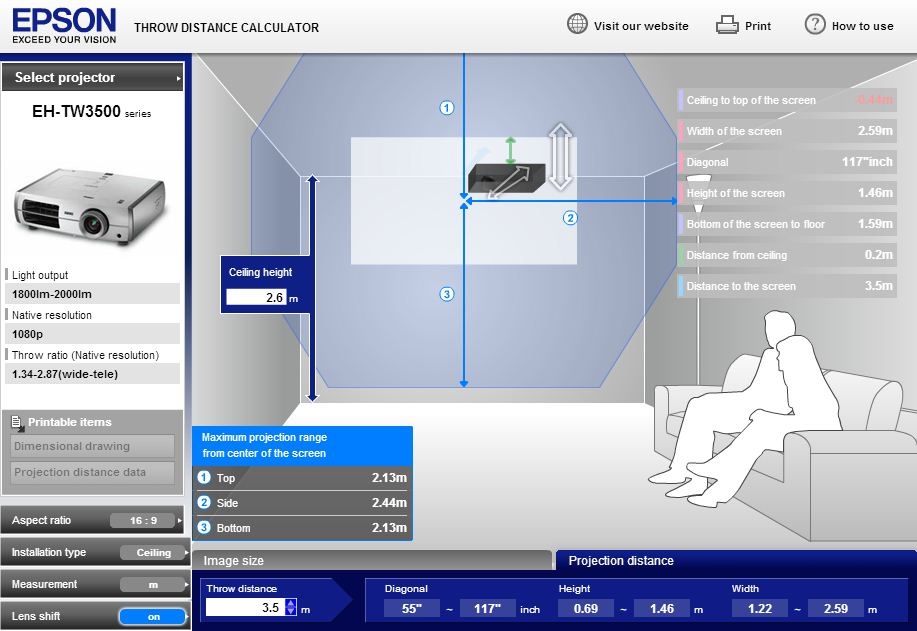The height and width of the screenshot is (631, 917).
Task: Click the globe icon for Visit our website
Action: (x=577, y=25)
